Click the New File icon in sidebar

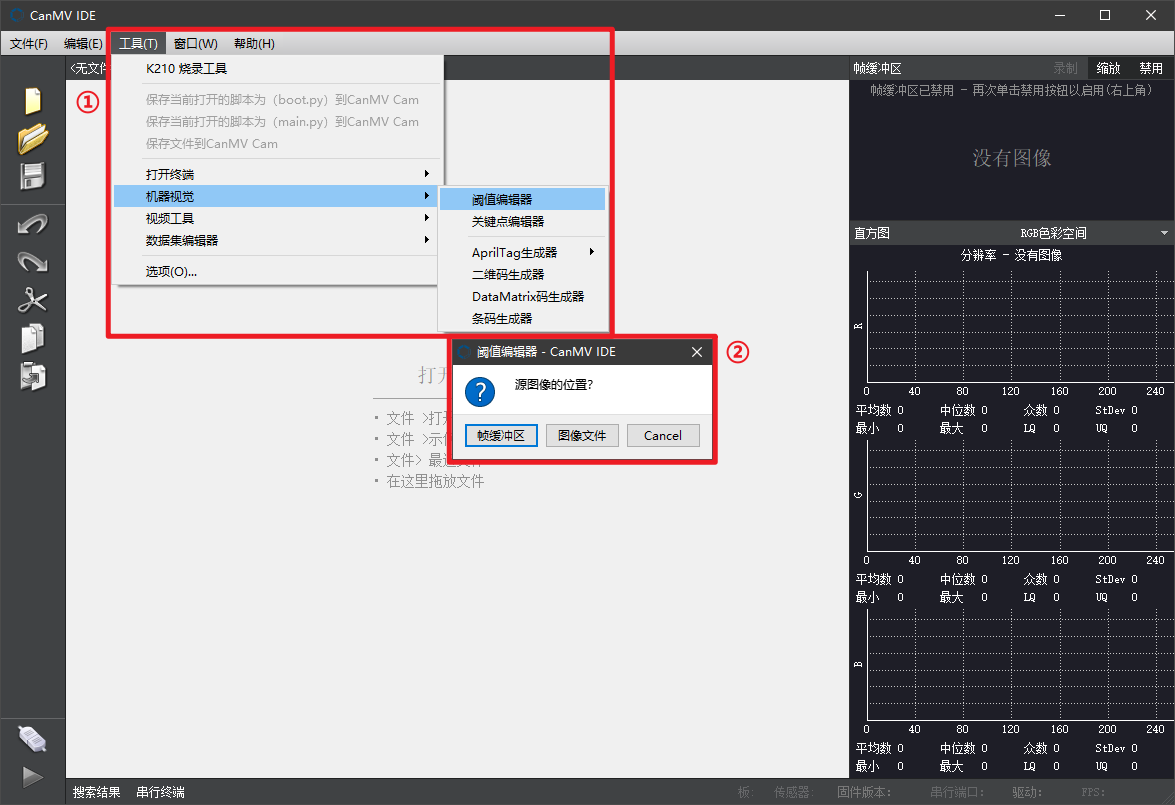click(32, 100)
